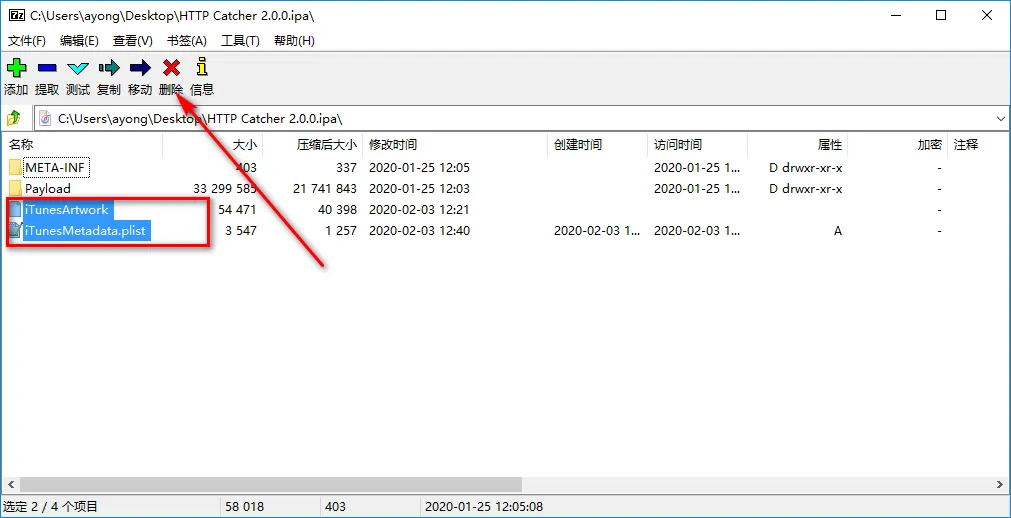The width and height of the screenshot is (1011, 518).
Task: Open the 工具(T) menu
Action: coord(240,41)
